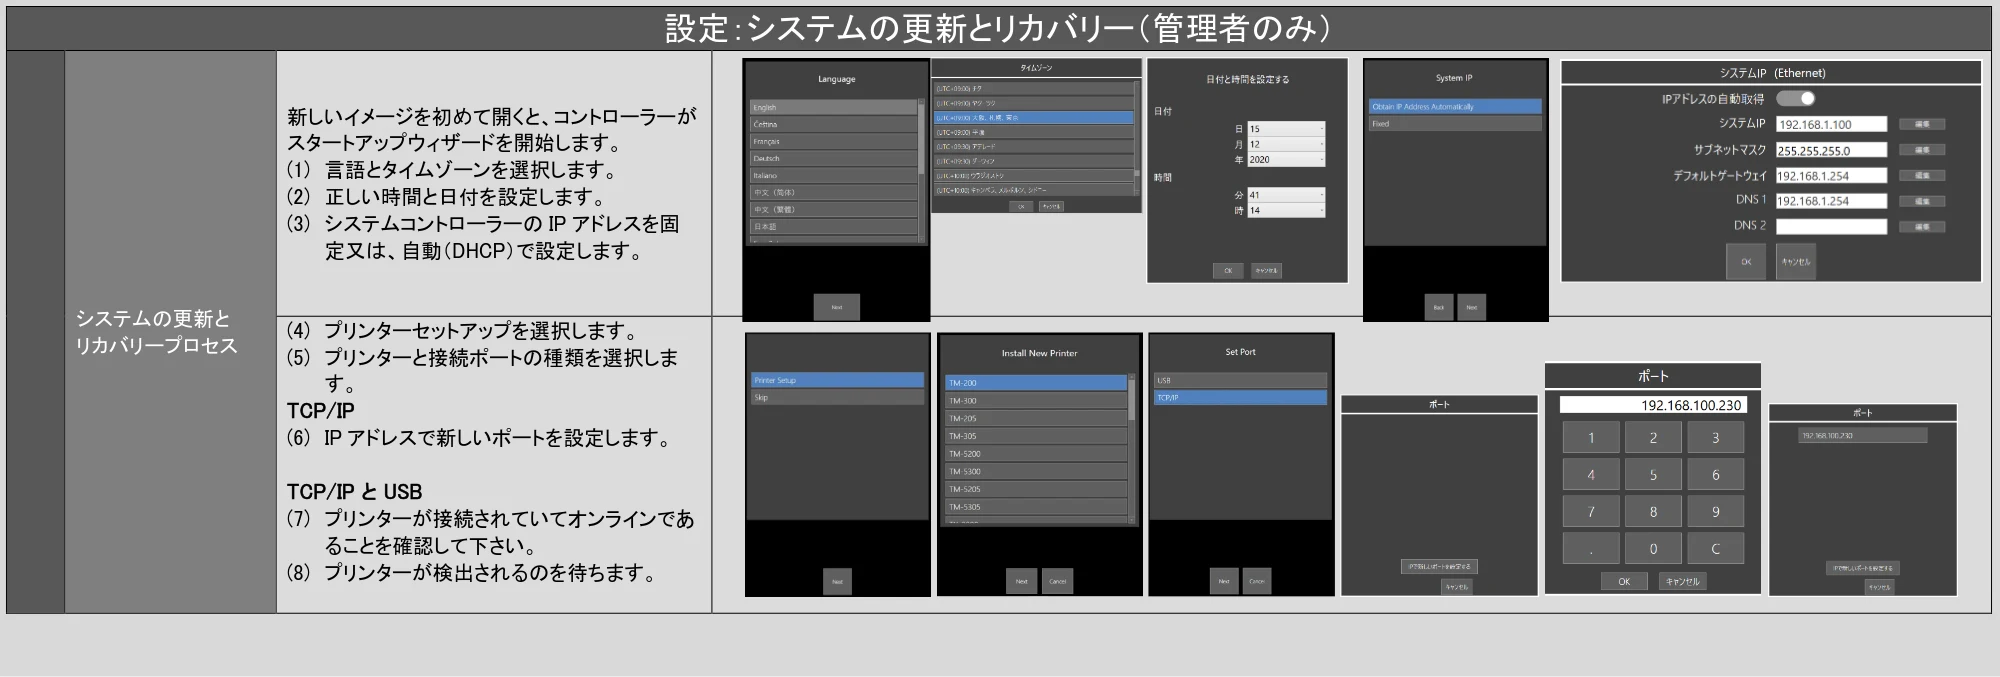Select Fixed in the System IP screen
Viewport: 2000px width, 677px height.
[1455, 124]
